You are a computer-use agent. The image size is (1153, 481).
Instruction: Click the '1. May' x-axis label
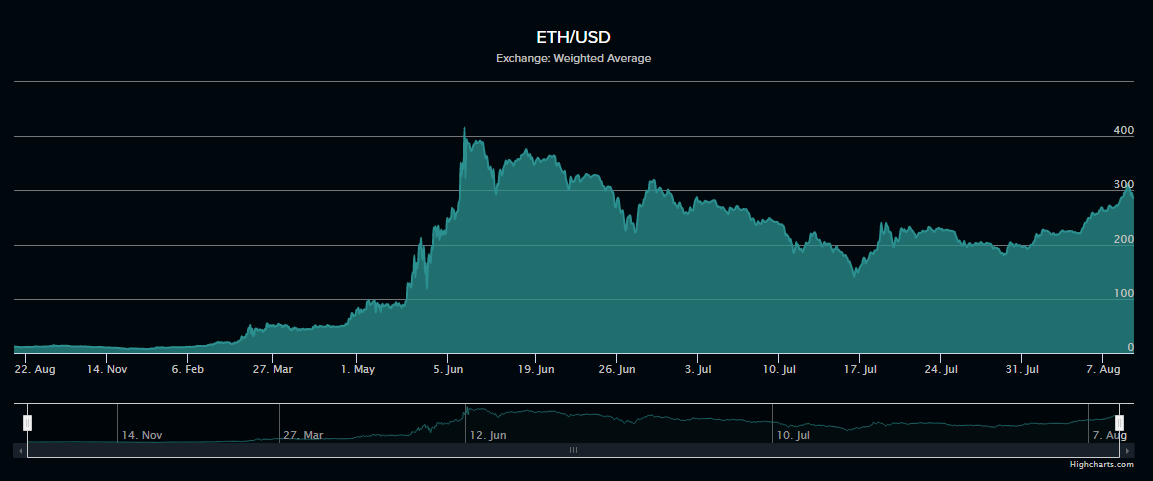[x=358, y=369]
